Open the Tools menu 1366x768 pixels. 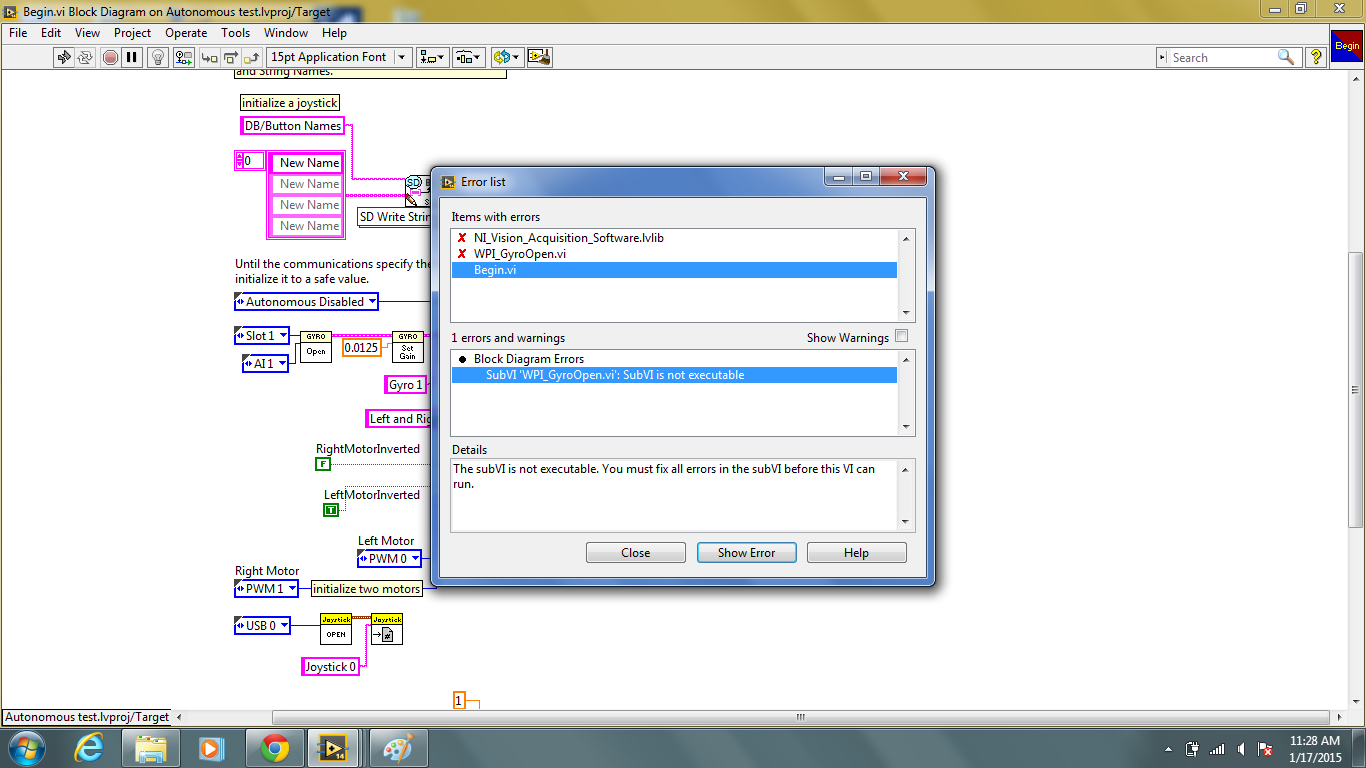click(236, 33)
